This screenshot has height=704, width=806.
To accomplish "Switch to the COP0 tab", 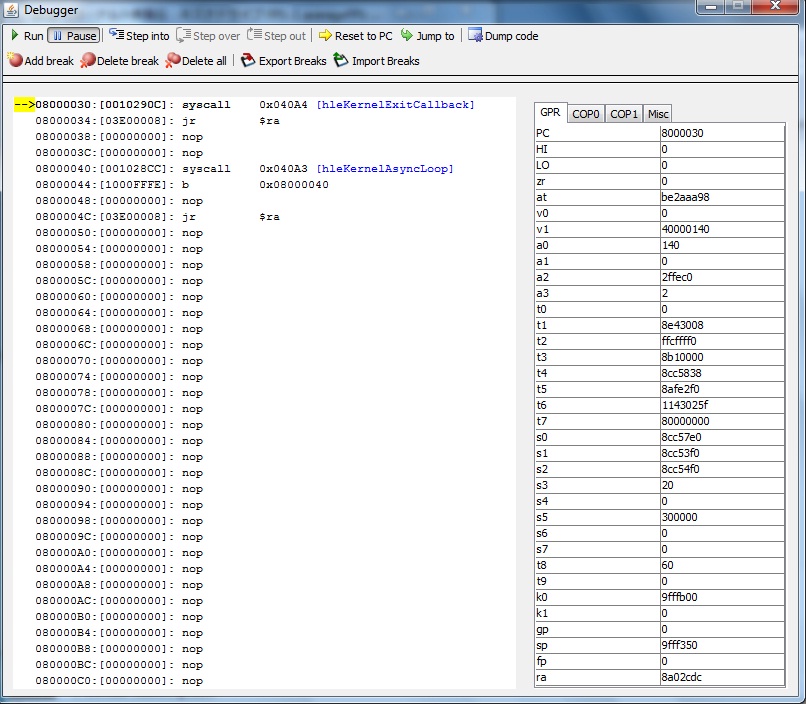I will point(586,114).
